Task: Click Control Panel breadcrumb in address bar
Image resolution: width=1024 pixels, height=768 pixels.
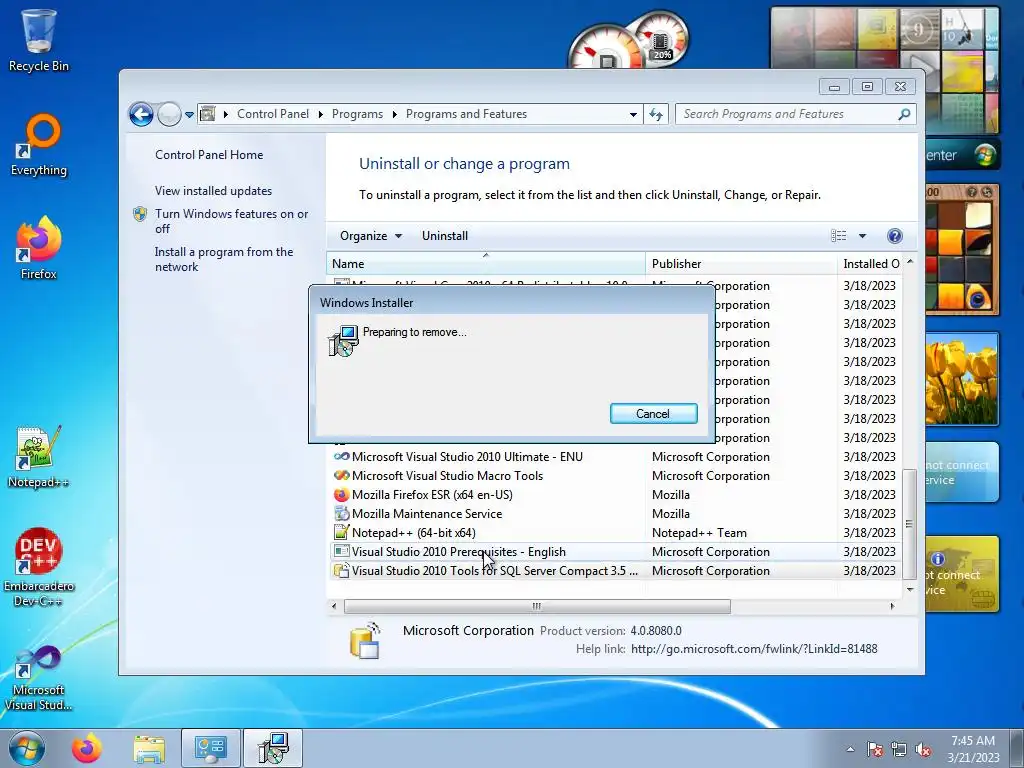Action: click(x=273, y=114)
